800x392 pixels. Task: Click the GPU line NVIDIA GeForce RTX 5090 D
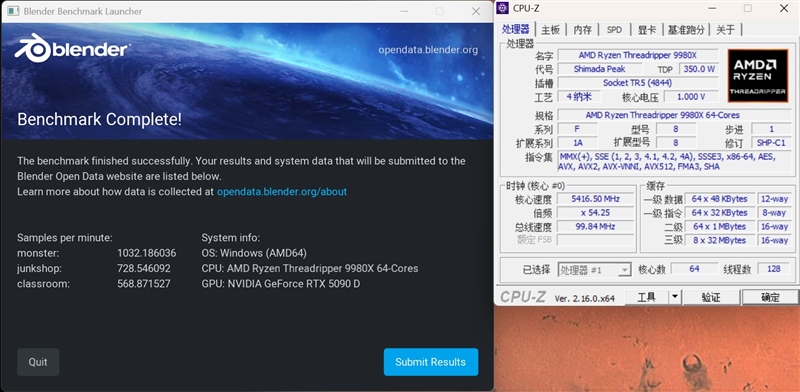281,284
